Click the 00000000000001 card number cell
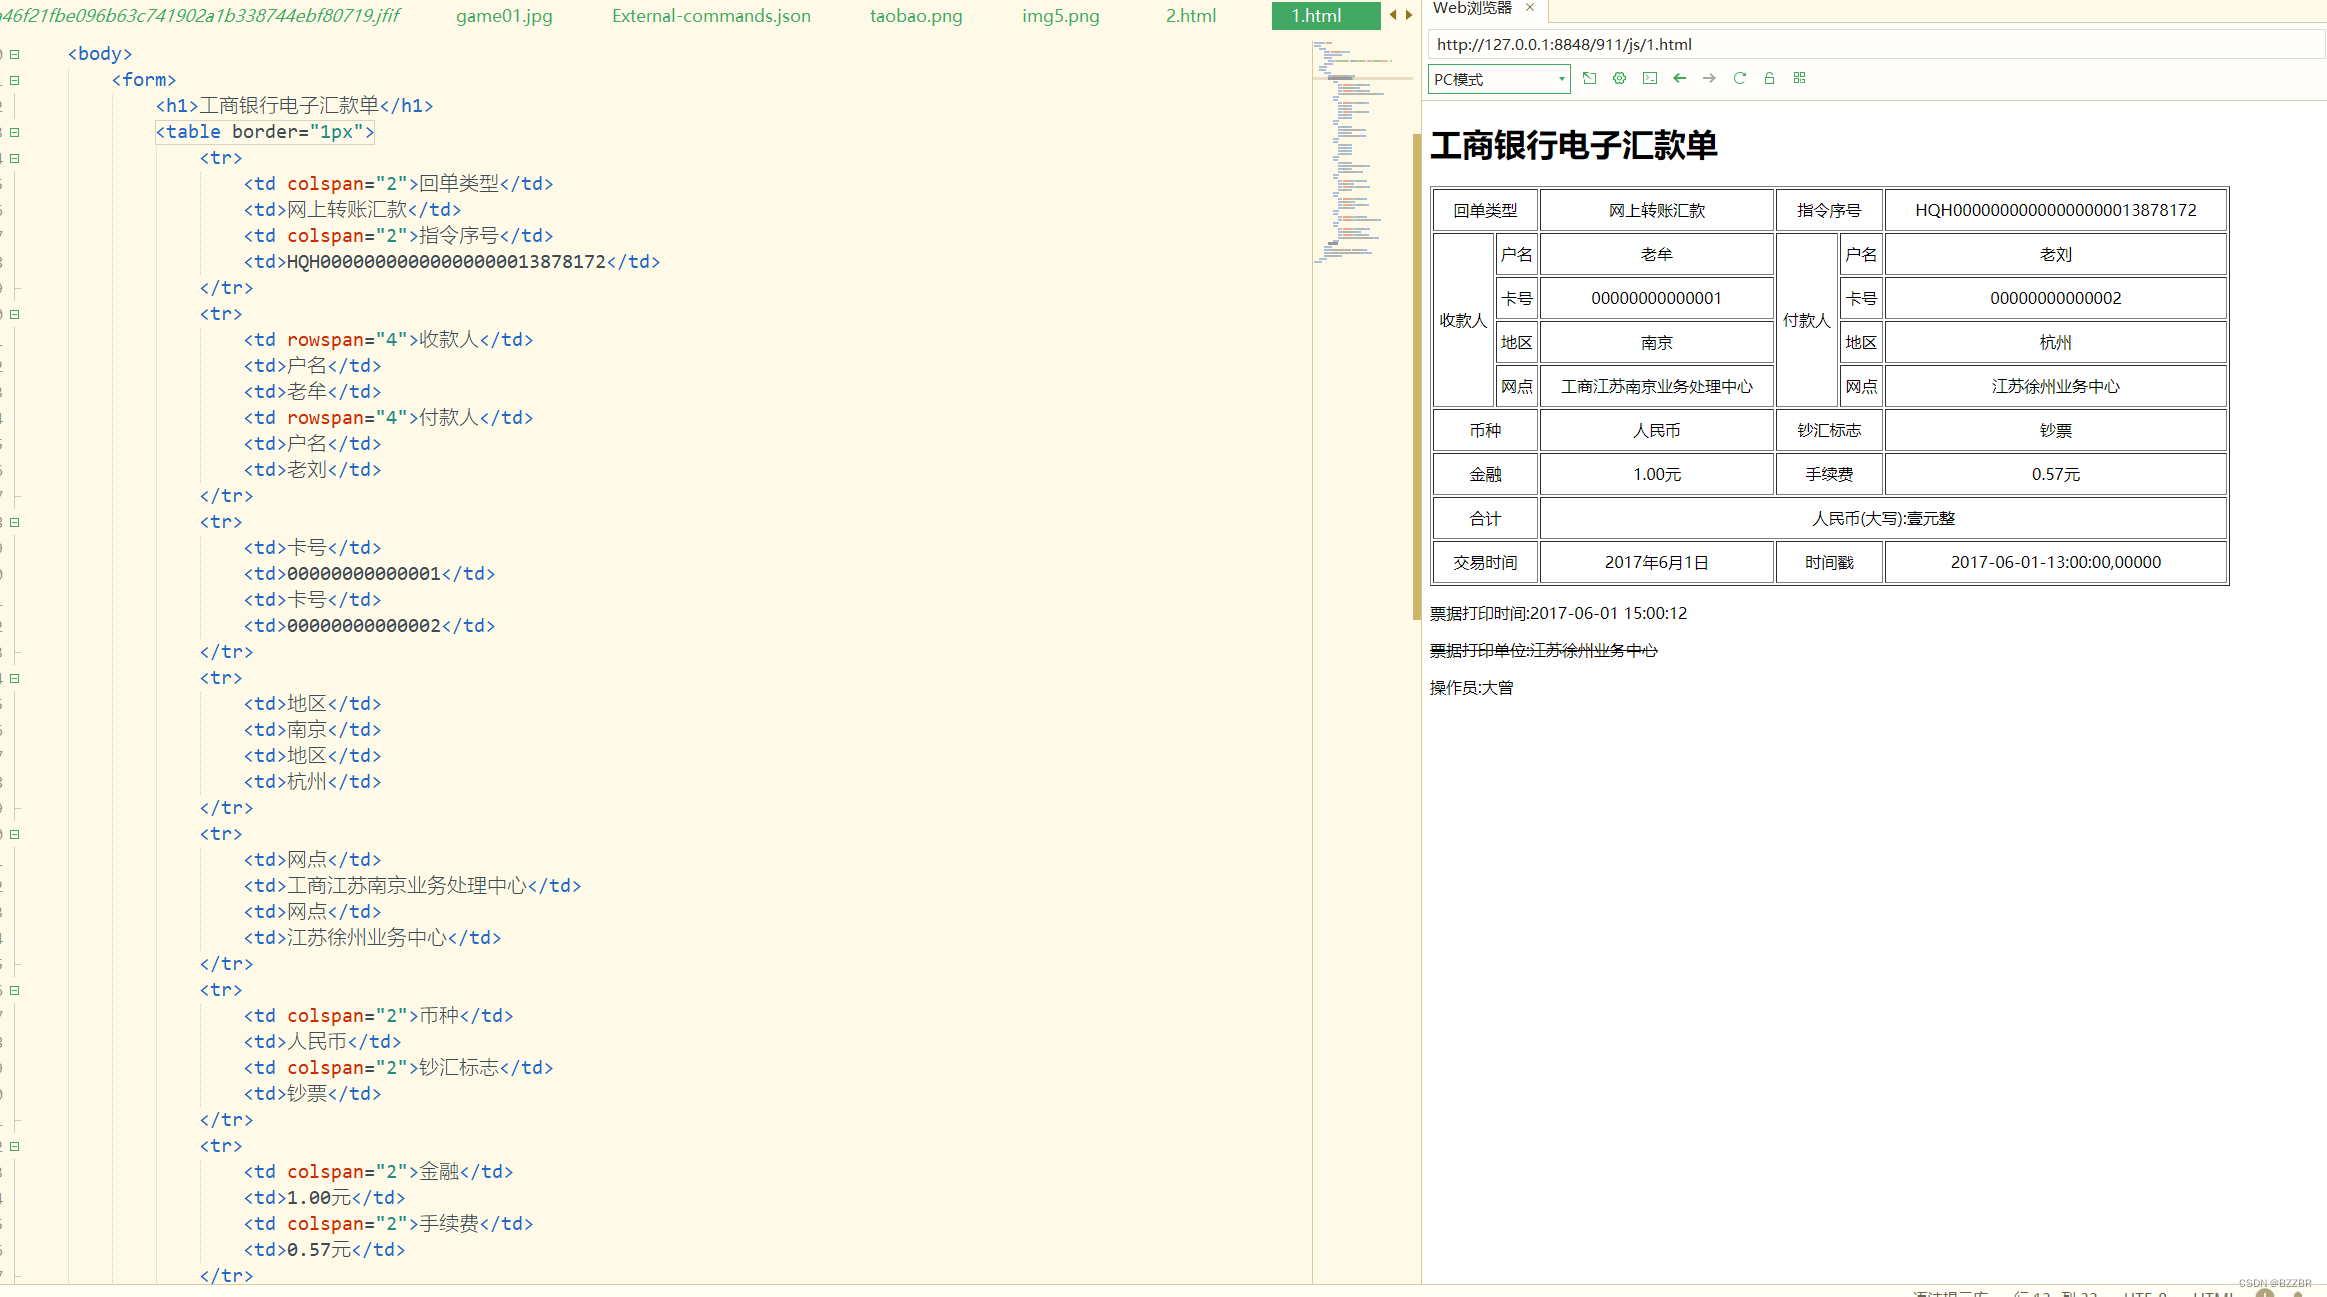Viewport: 2327px width, 1297px height. click(x=1657, y=298)
